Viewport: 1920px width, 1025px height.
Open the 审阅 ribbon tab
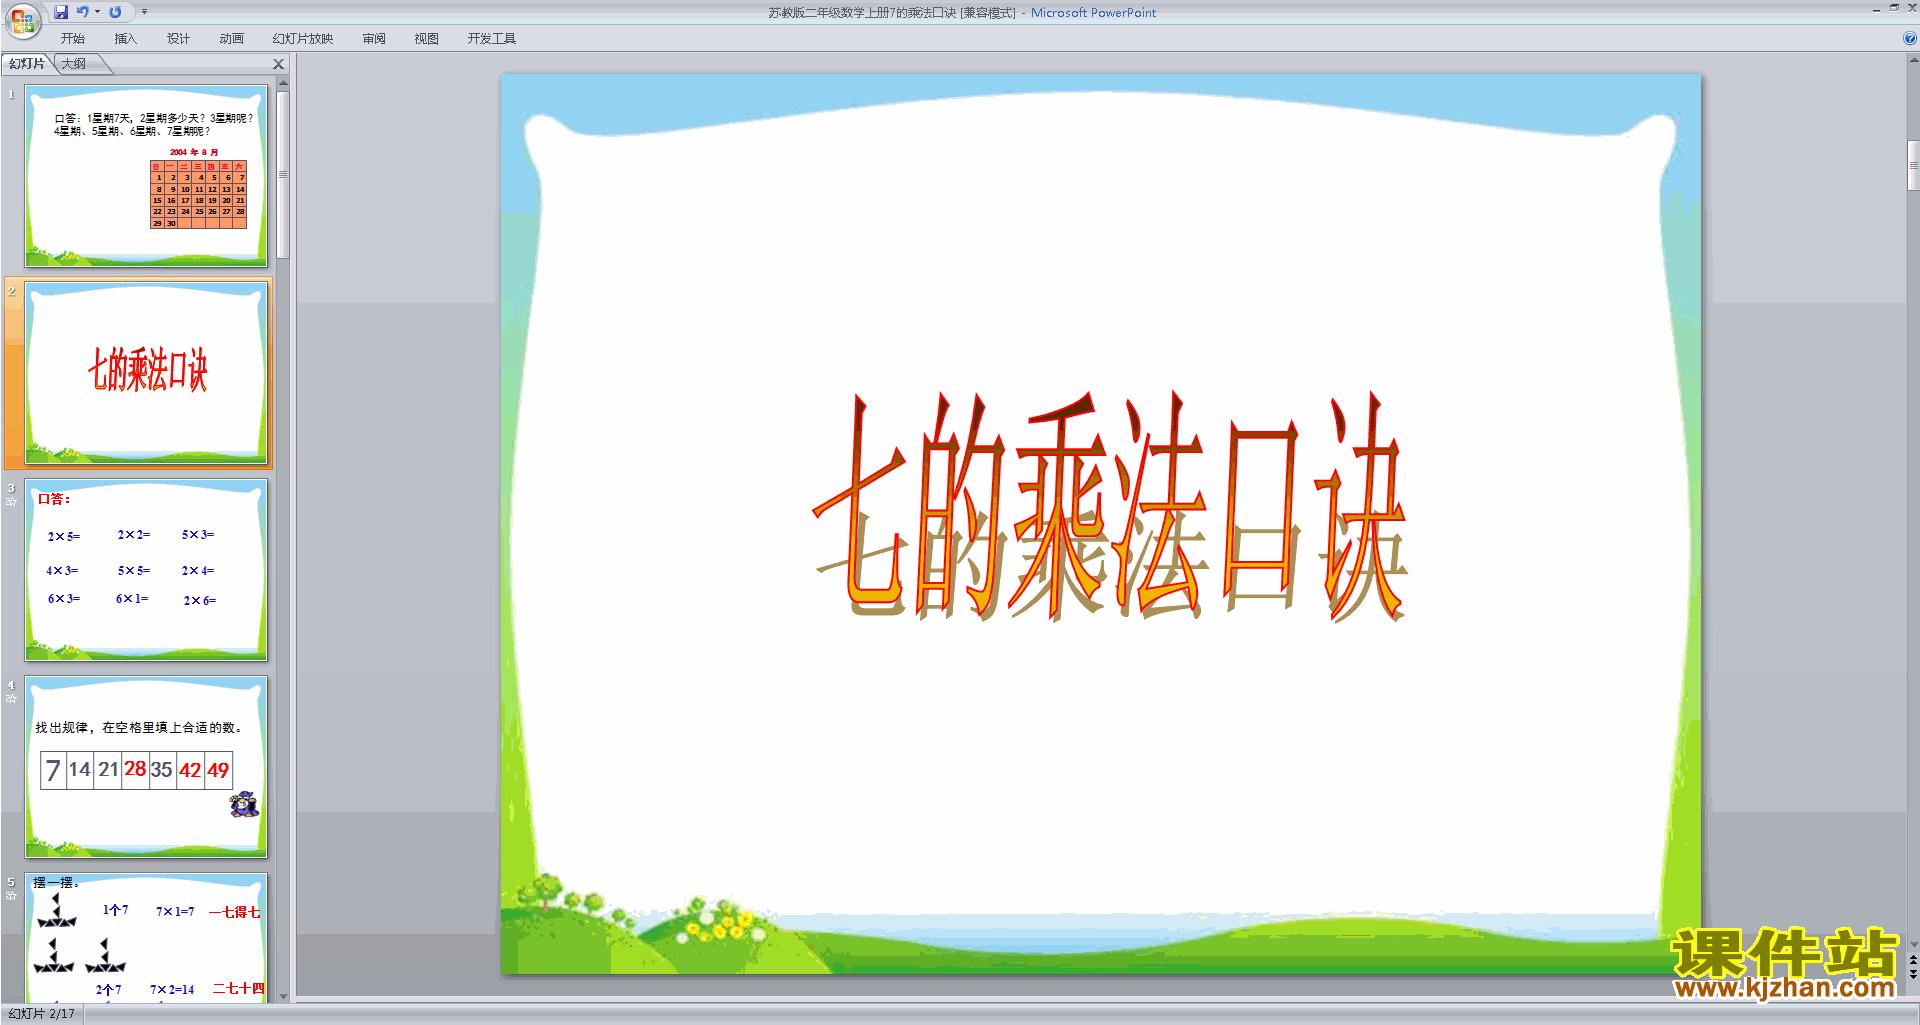[374, 39]
